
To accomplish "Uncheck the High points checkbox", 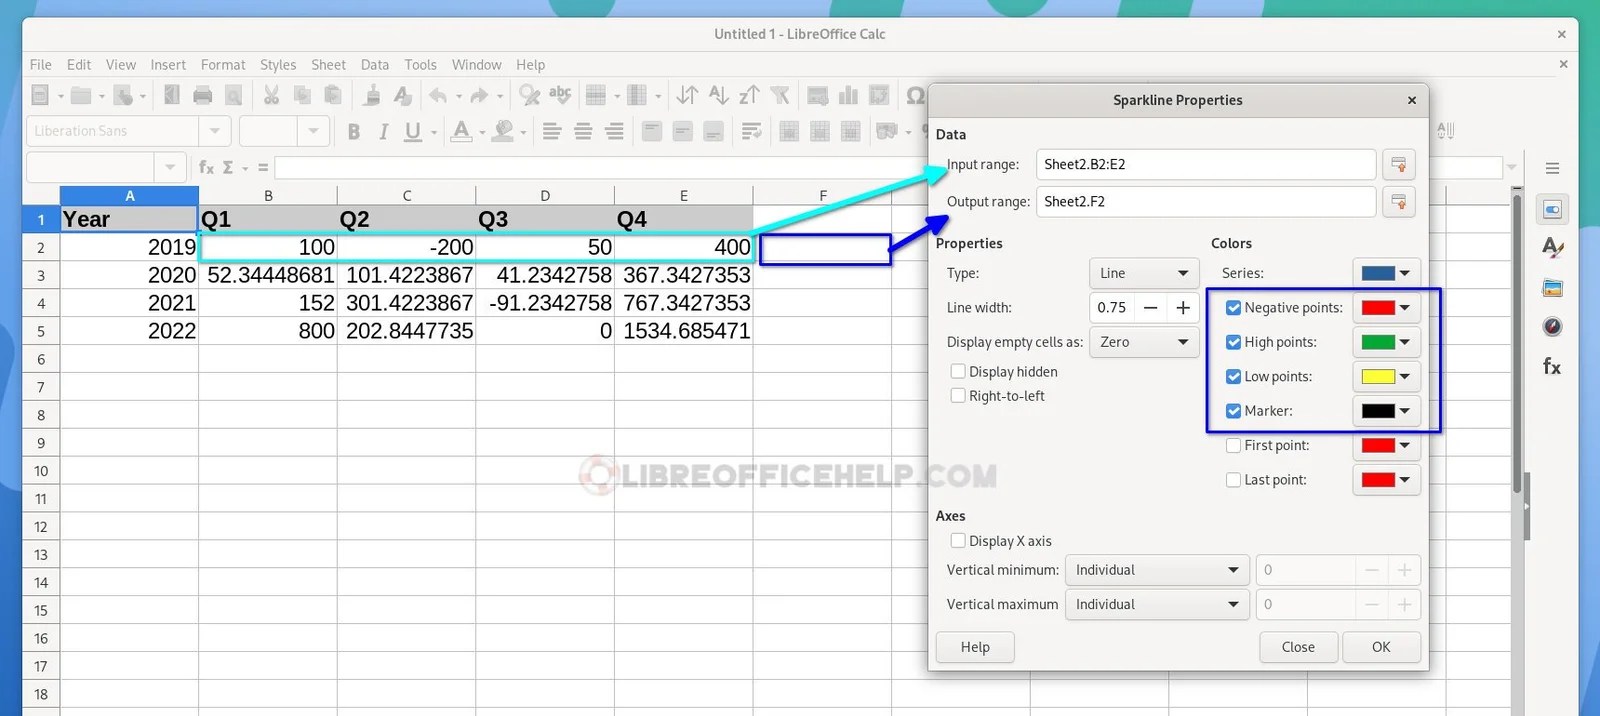I will point(1233,342).
